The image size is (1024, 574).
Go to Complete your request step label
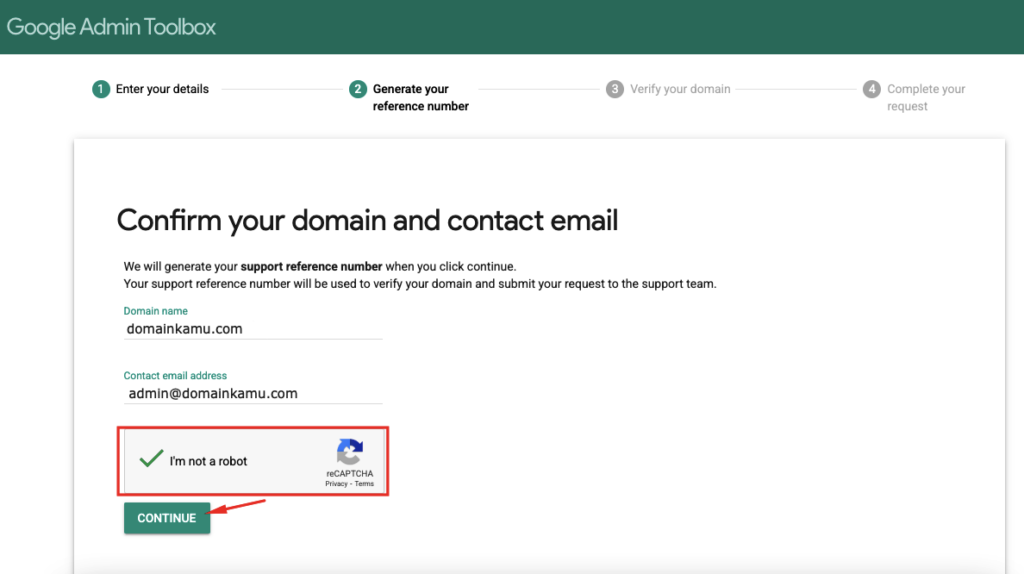tap(926, 97)
